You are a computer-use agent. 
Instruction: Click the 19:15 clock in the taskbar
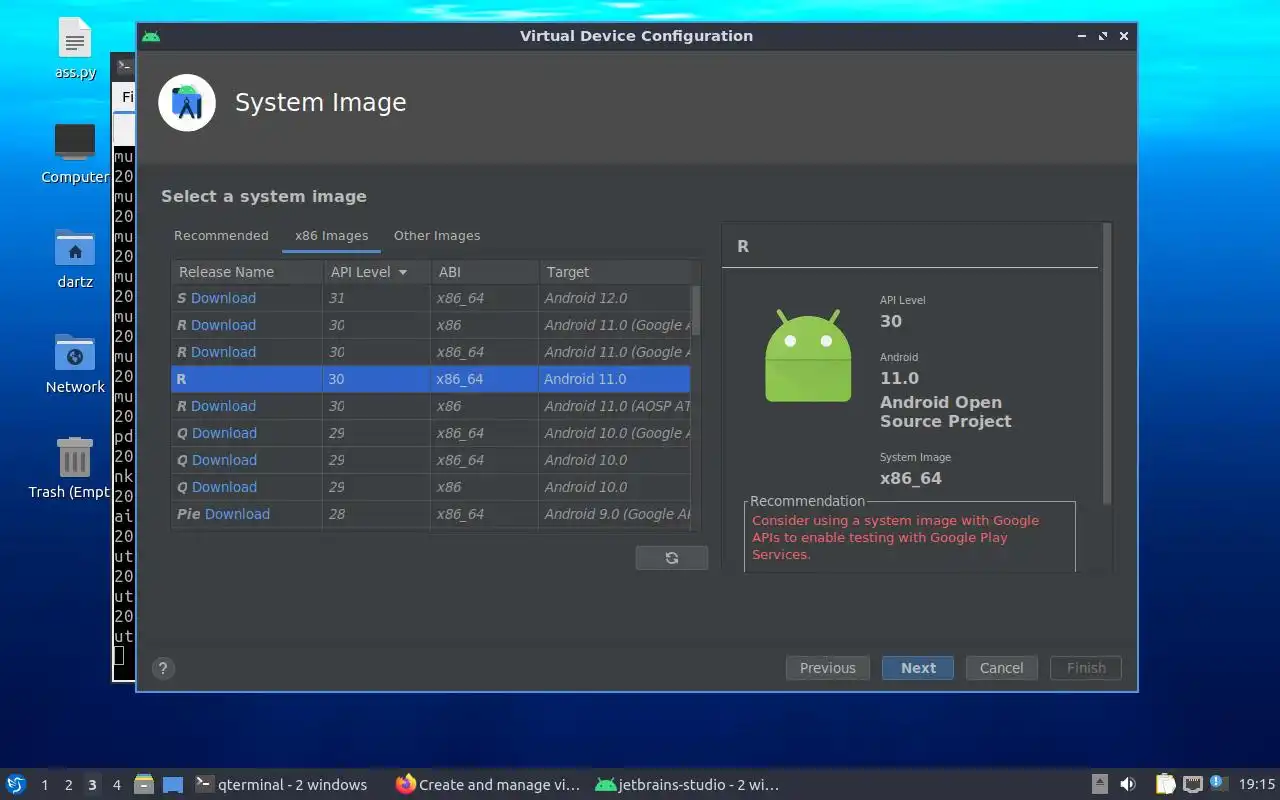click(1257, 785)
